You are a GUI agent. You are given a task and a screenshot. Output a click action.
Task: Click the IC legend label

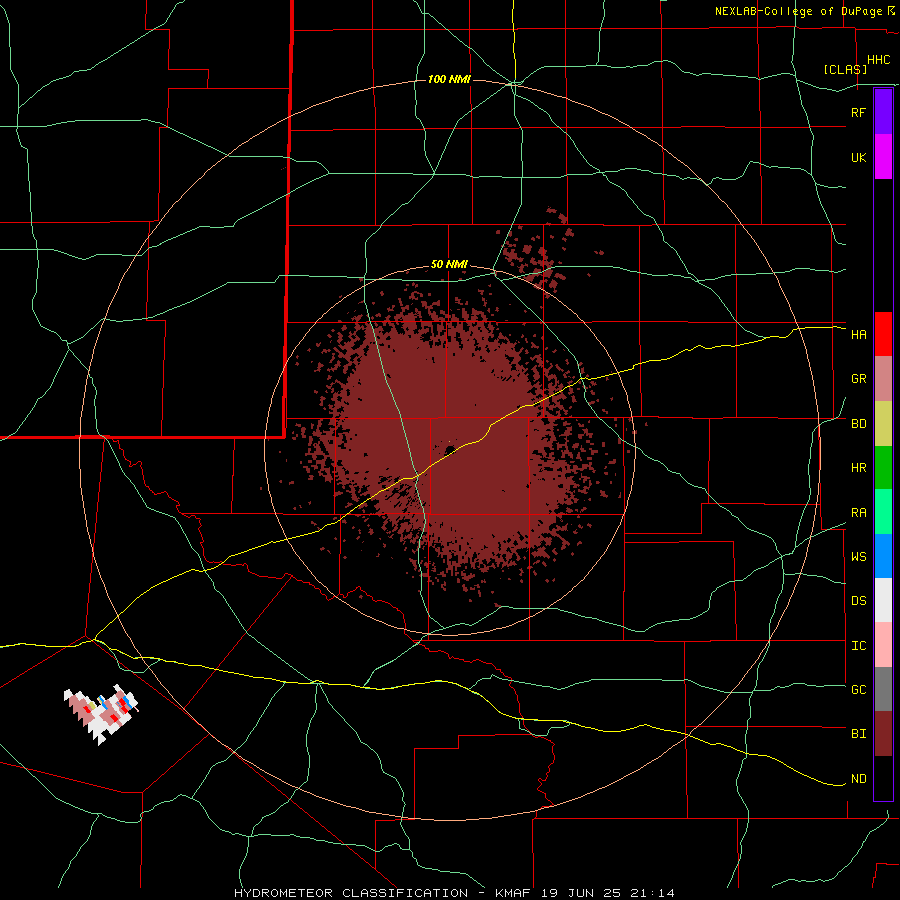click(859, 646)
